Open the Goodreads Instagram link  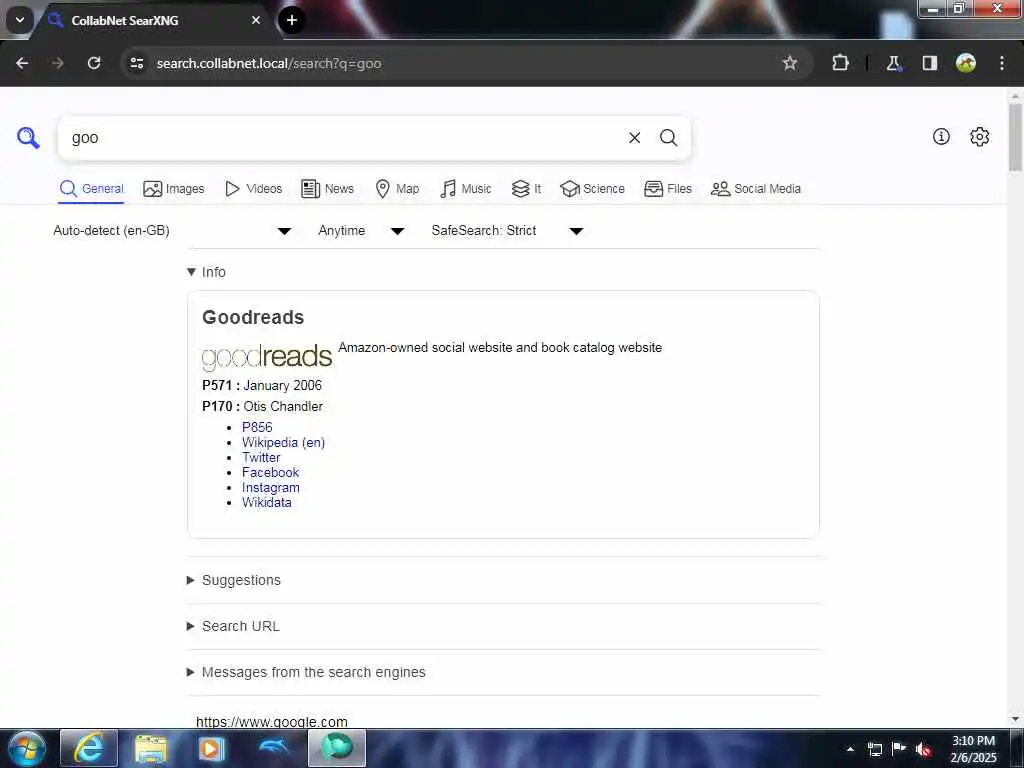pos(270,488)
